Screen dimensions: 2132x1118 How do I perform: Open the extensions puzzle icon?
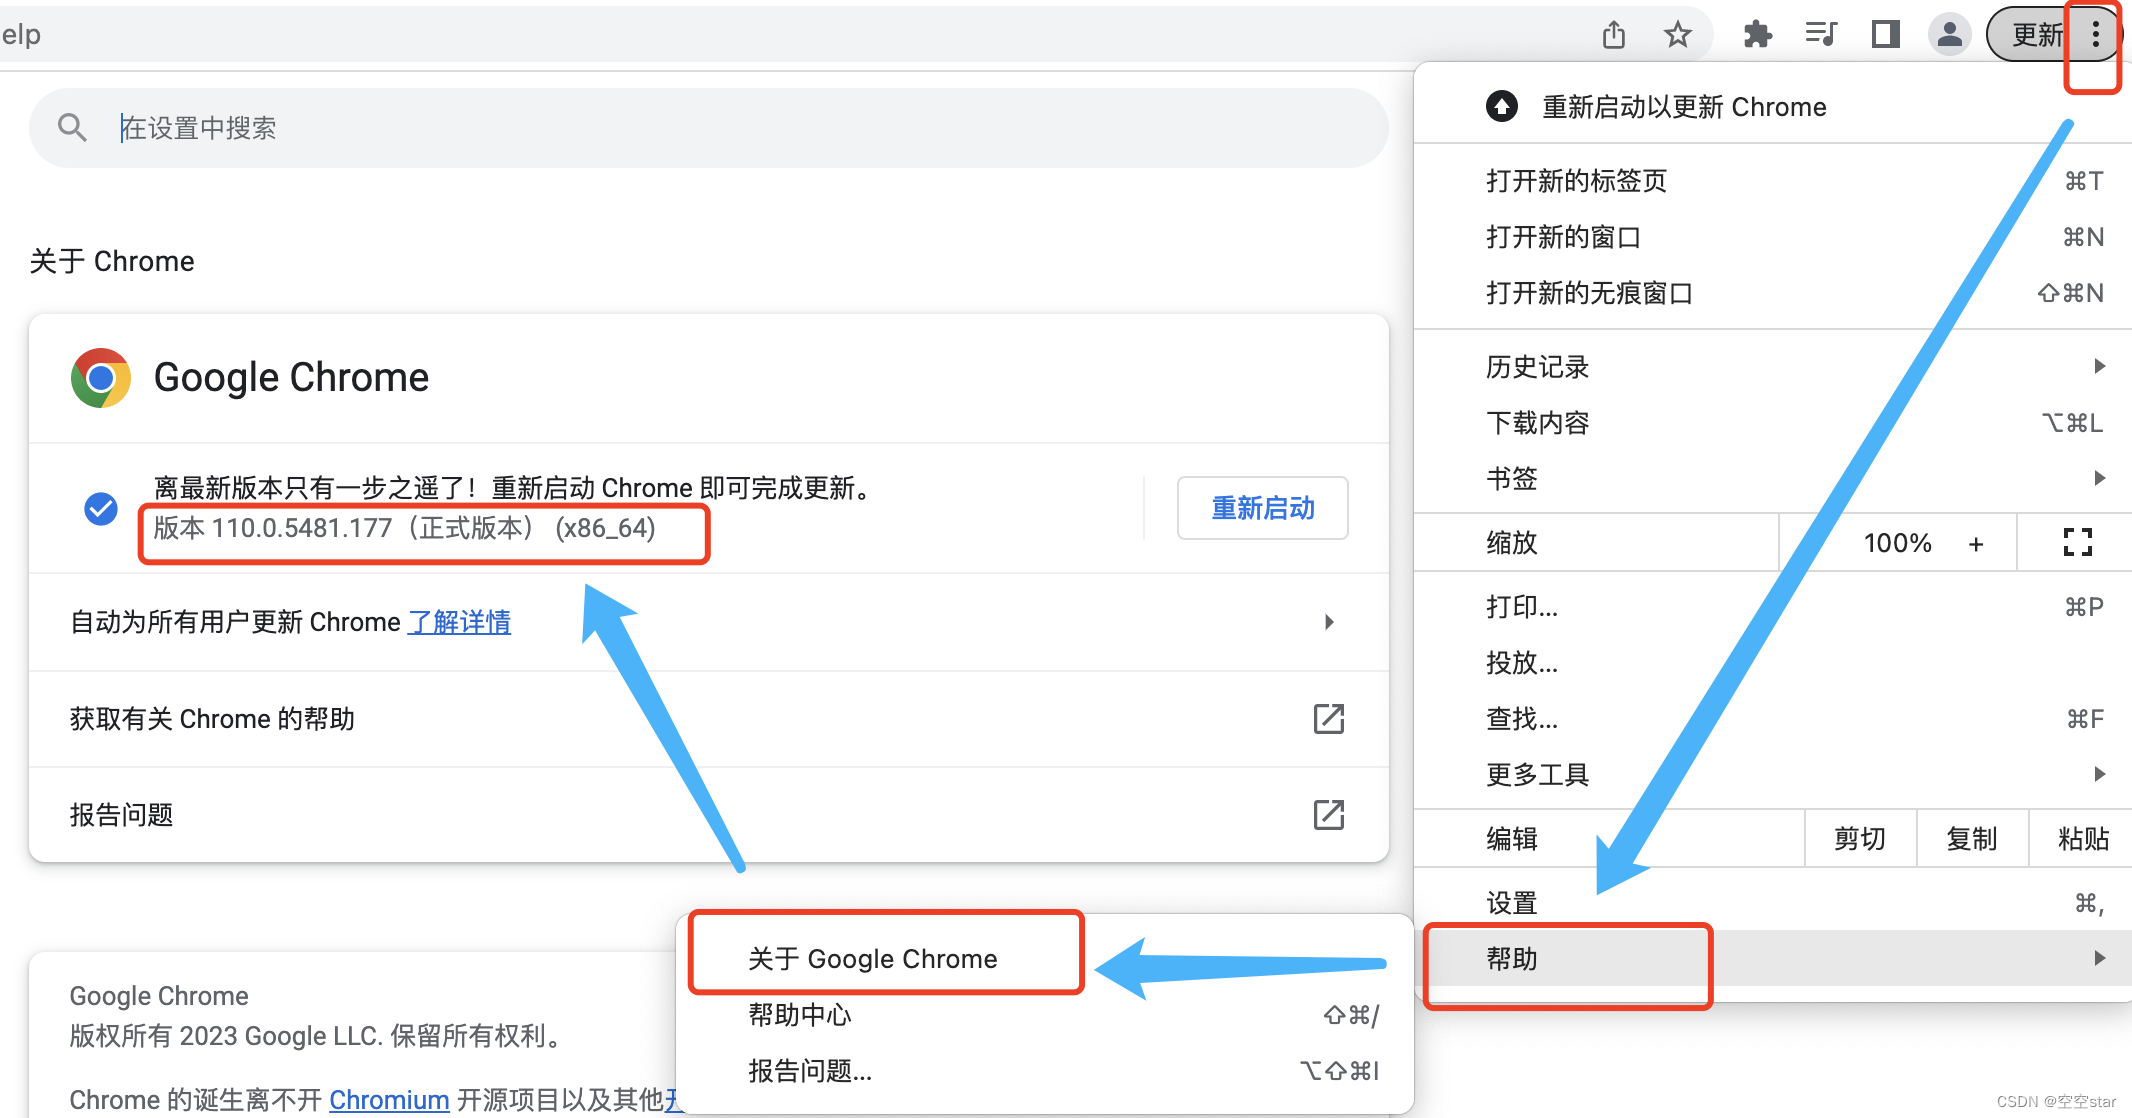coord(1757,35)
